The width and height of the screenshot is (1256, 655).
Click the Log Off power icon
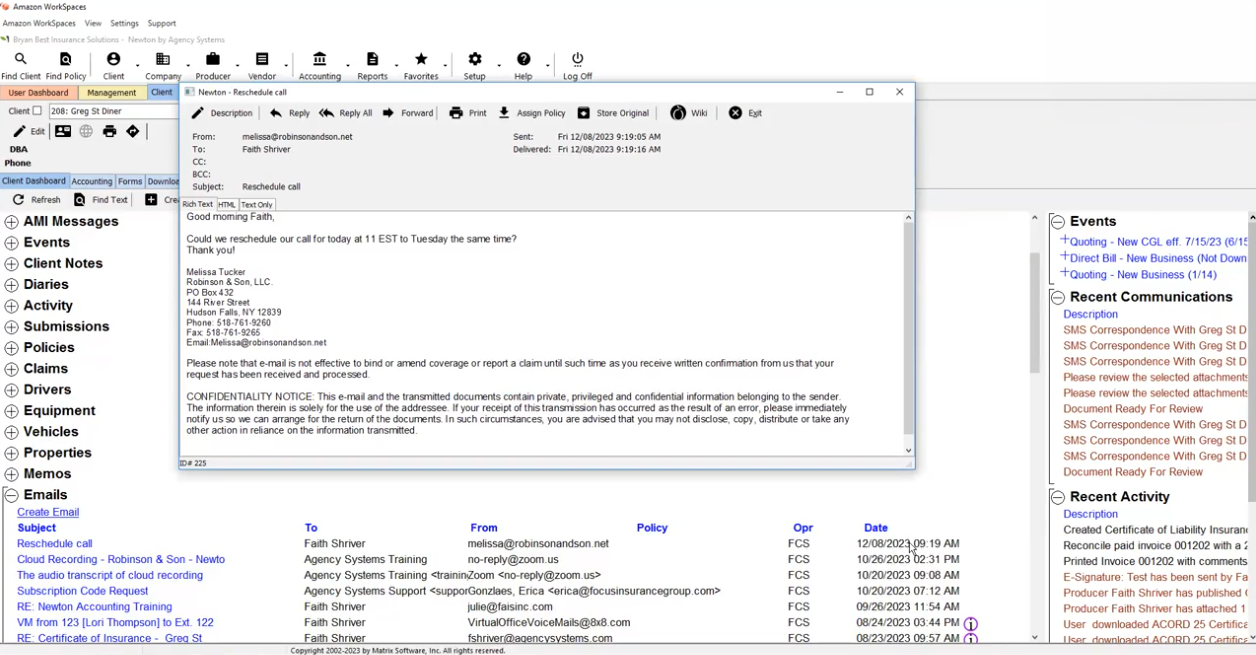click(577, 60)
